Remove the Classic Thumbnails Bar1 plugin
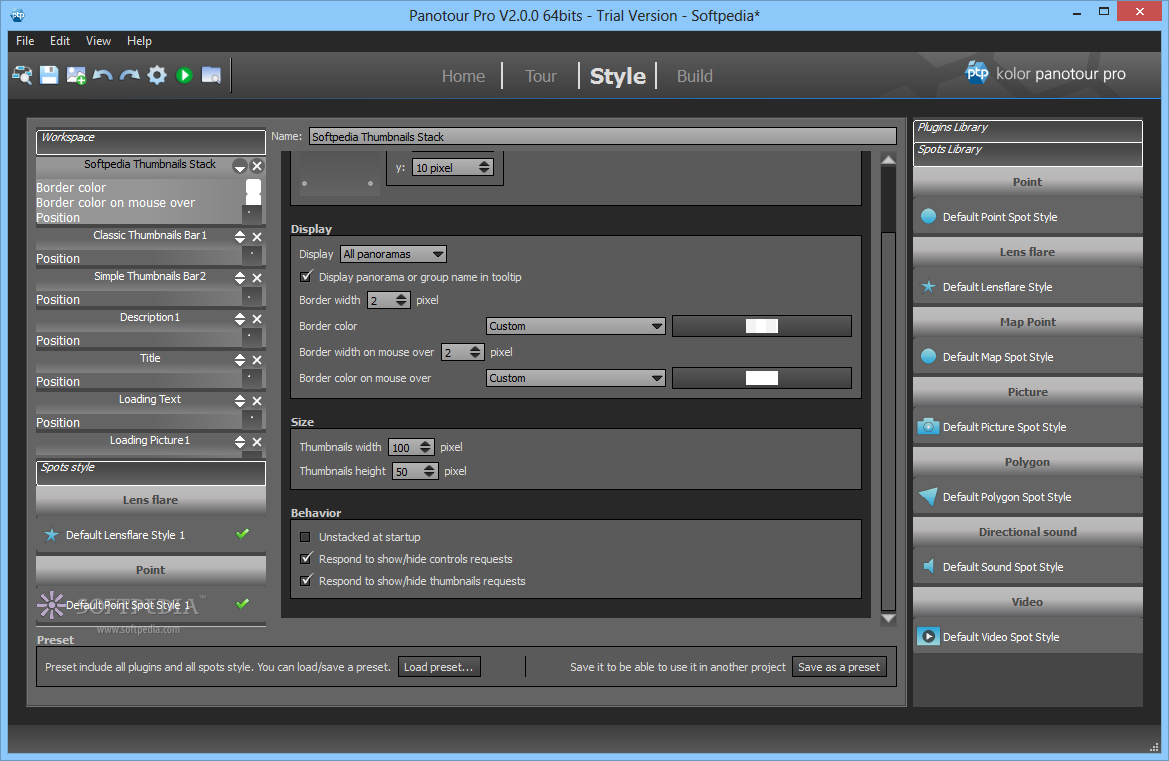1169x761 pixels. click(x=256, y=237)
